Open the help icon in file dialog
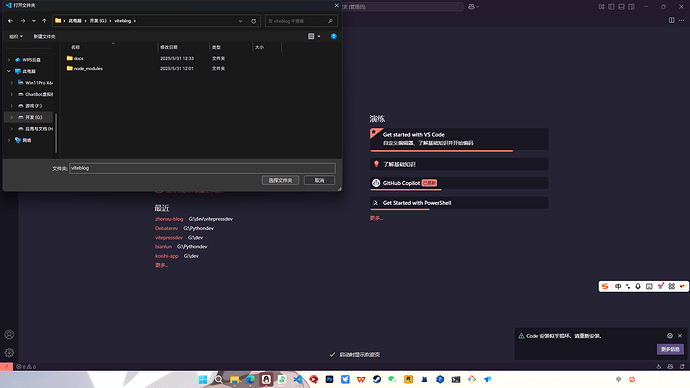 [334, 36]
